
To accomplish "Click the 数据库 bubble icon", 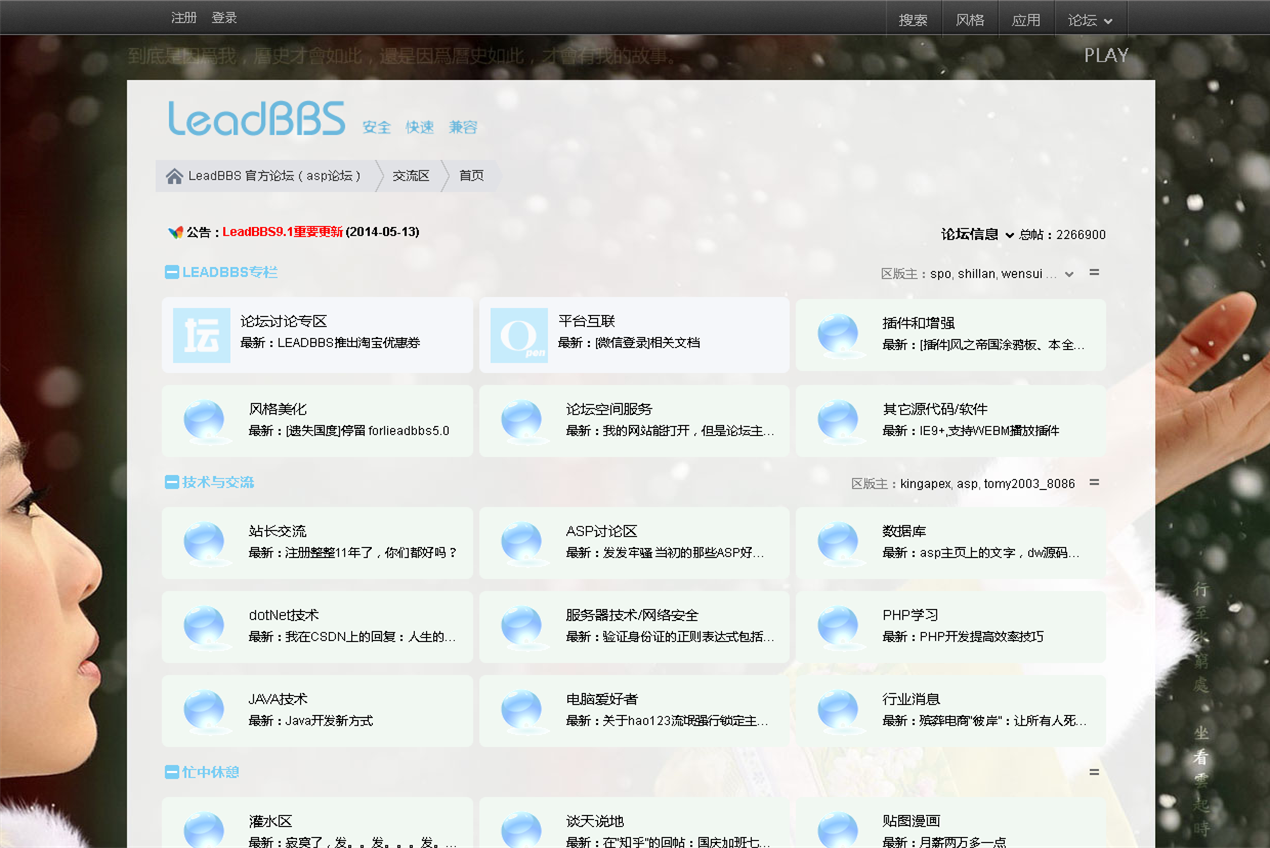I will (838, 543).
